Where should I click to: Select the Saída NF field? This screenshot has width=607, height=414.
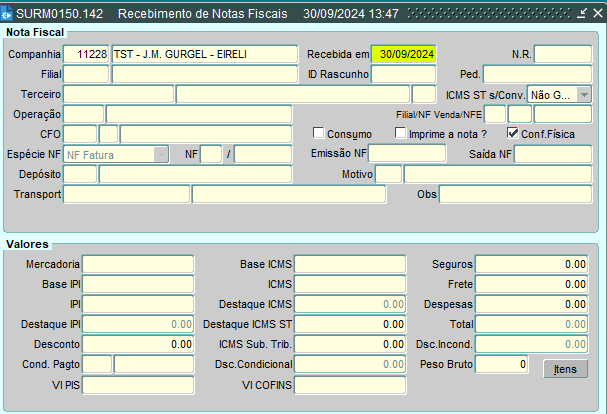[x=552, y=154]
